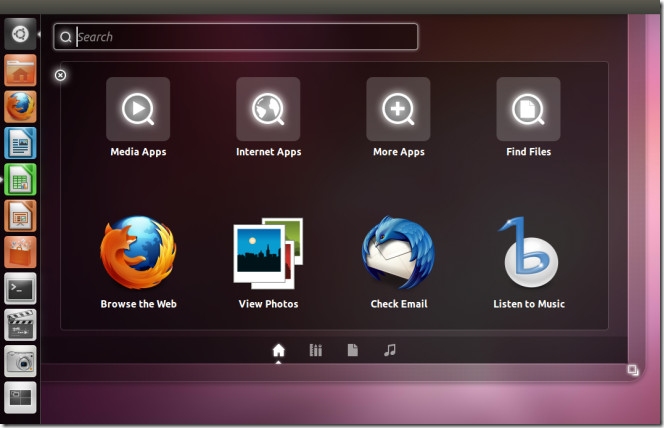Click the More Apps label
664x428 pixels.
click(398, 152)
